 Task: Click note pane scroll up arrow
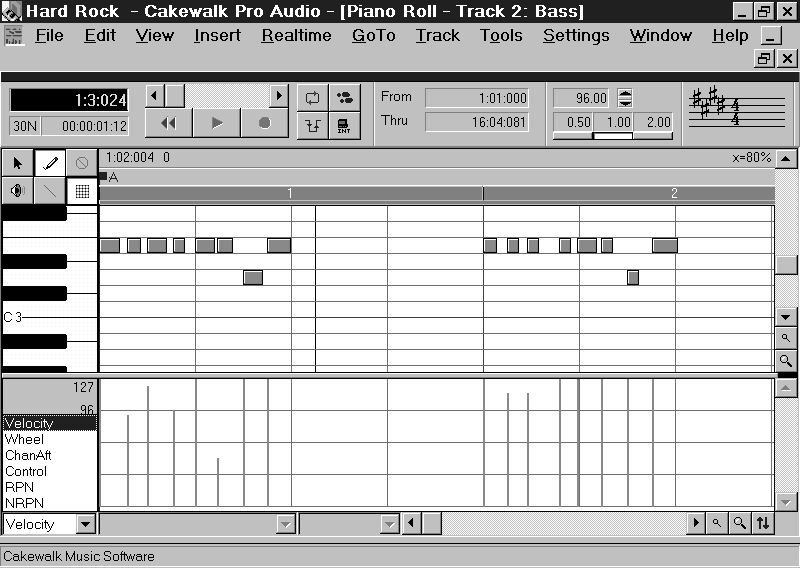786,159
